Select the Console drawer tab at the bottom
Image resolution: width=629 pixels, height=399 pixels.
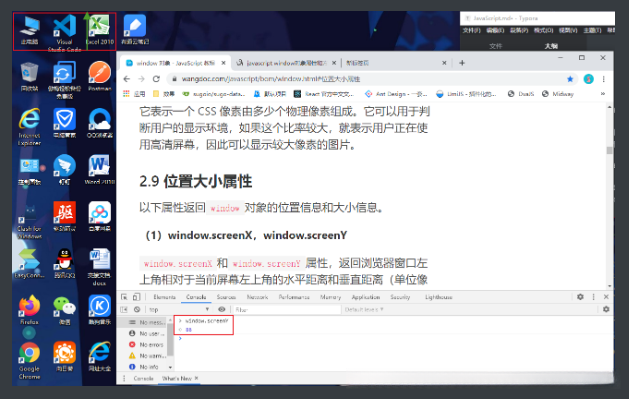tap(143, 379)
